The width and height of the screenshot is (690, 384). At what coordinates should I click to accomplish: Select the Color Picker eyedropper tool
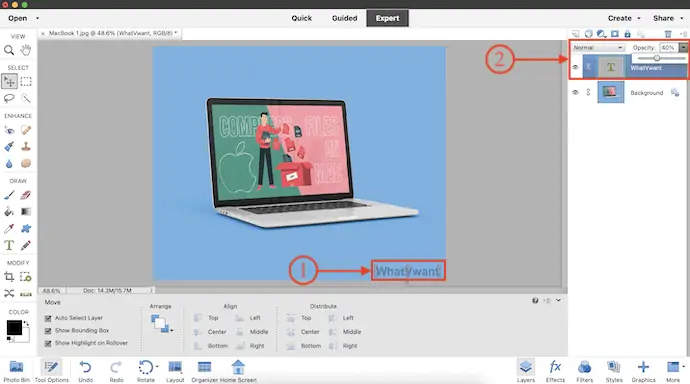pyautogui.click(x=9, y=229)
